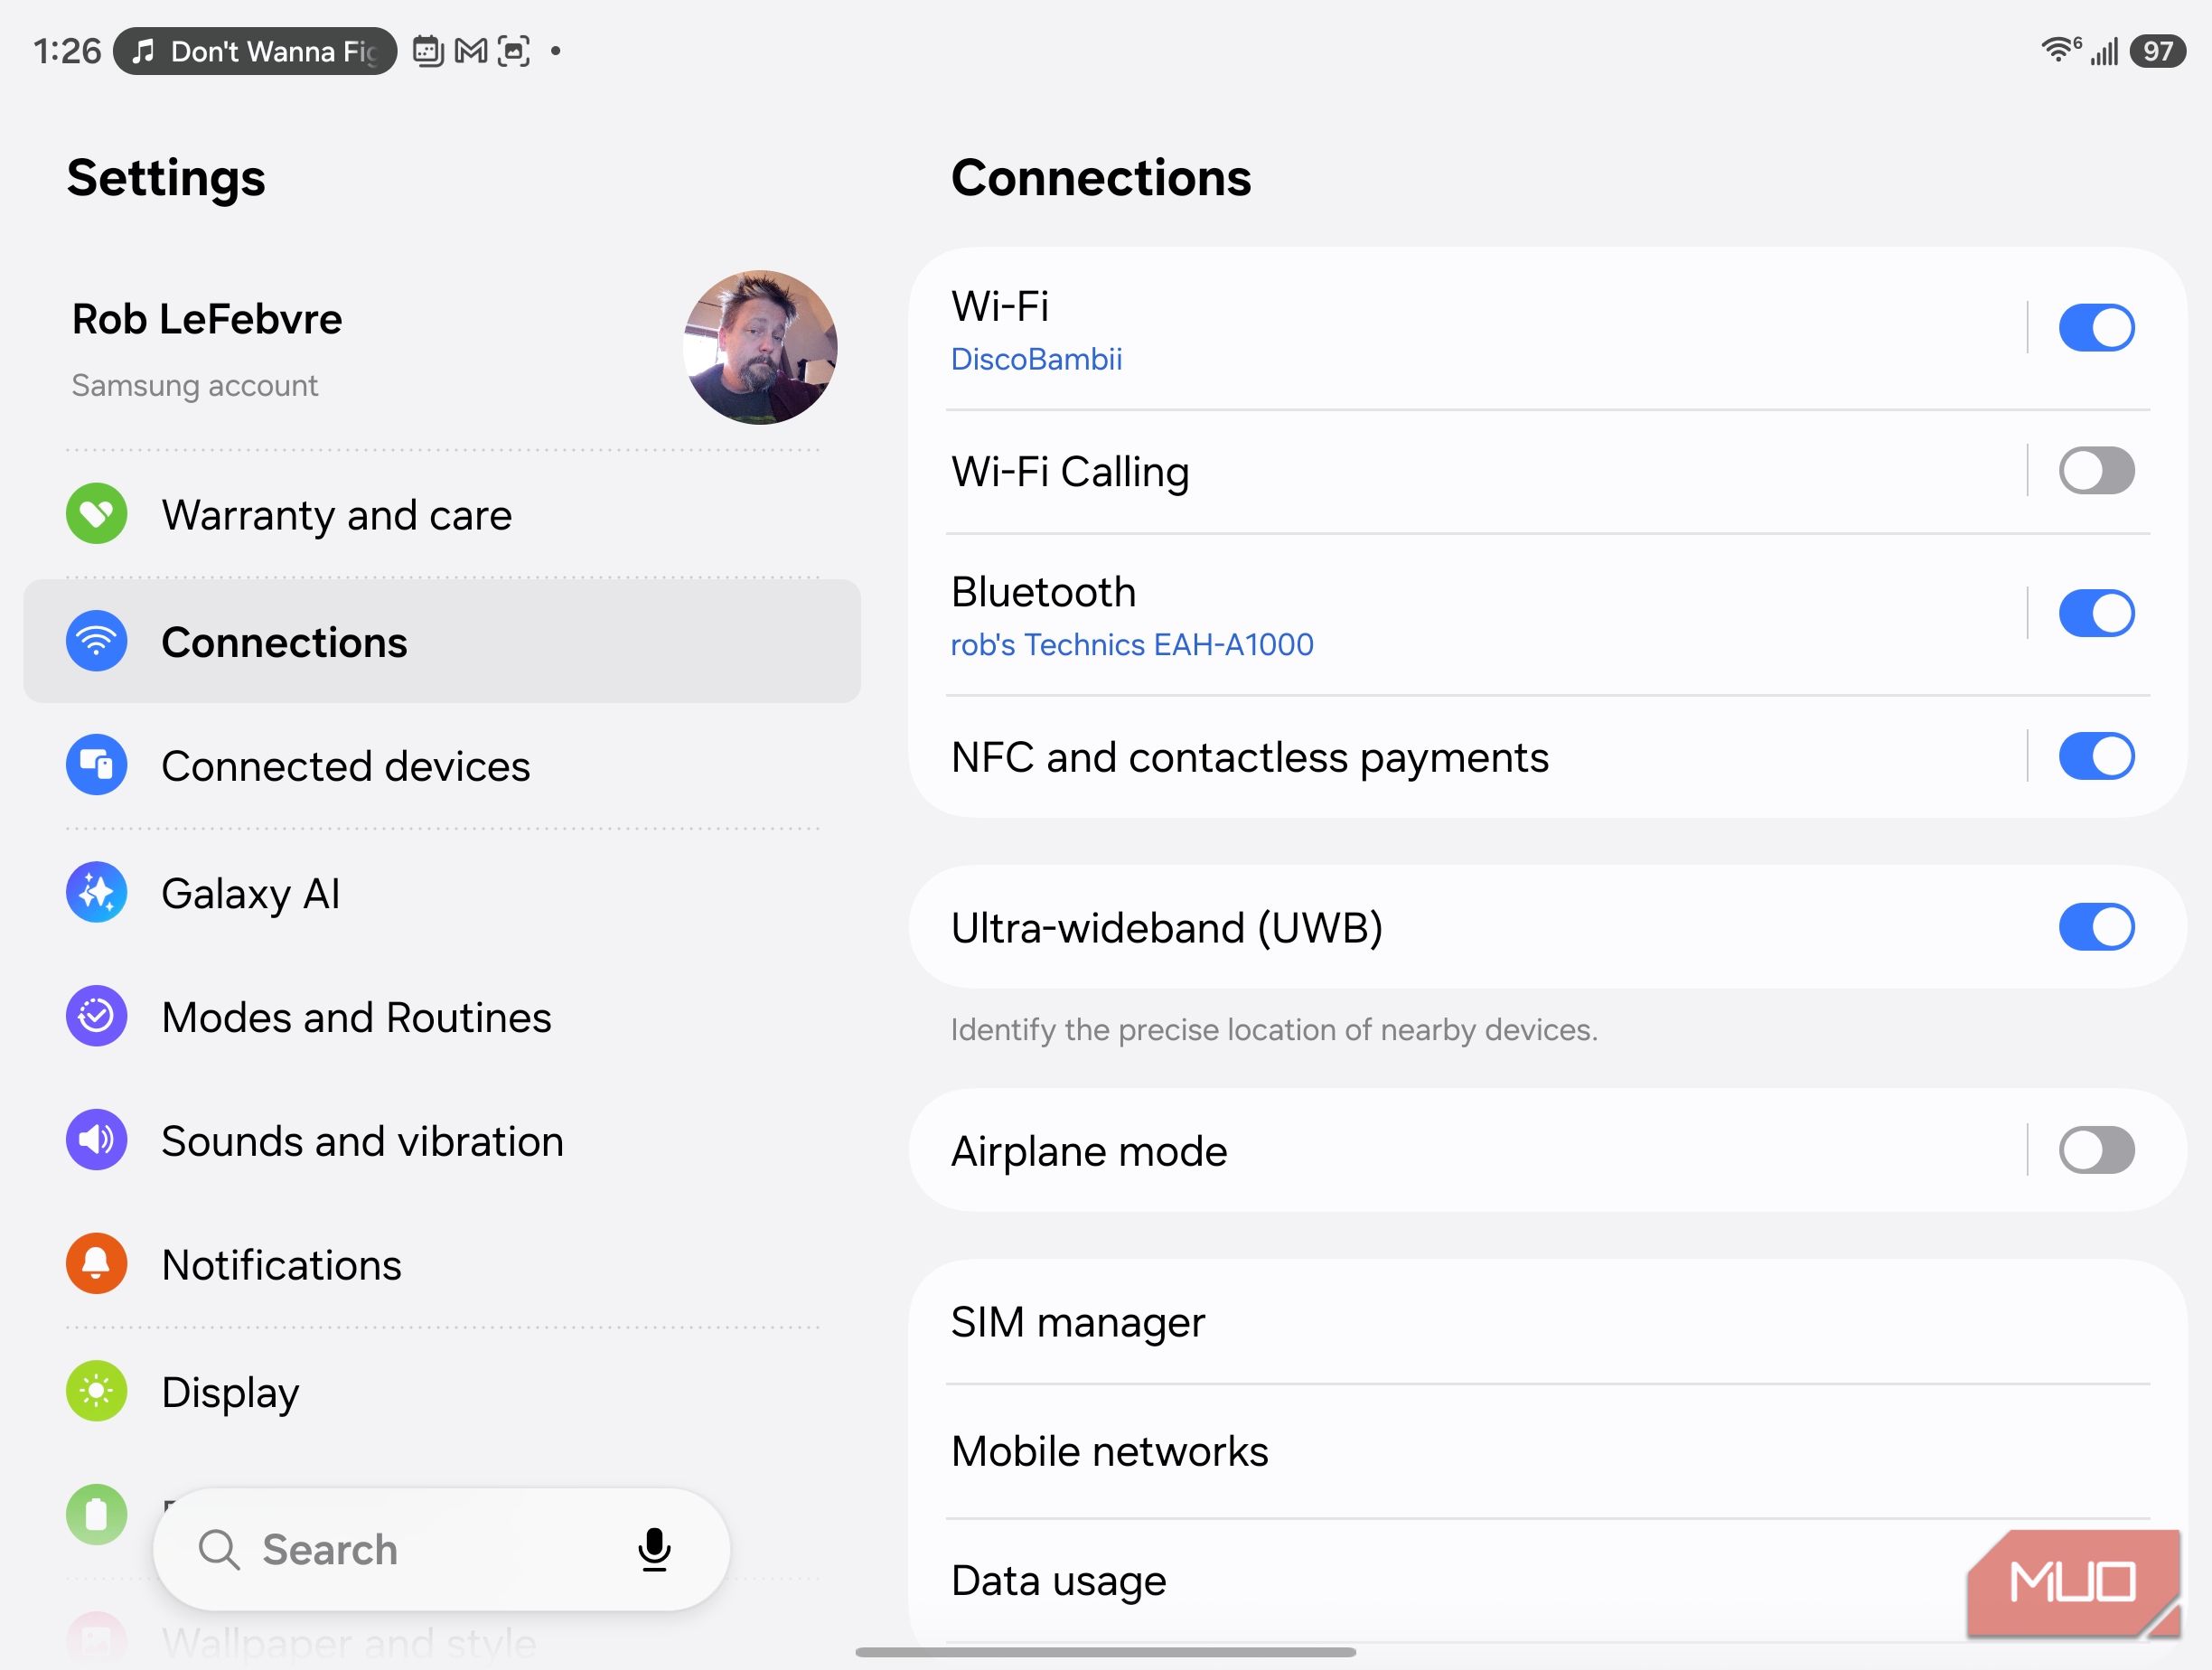This screenshot has height=1670, width=2212.
Task: Tap the Connected devices icon
Action: pos(96,765)
